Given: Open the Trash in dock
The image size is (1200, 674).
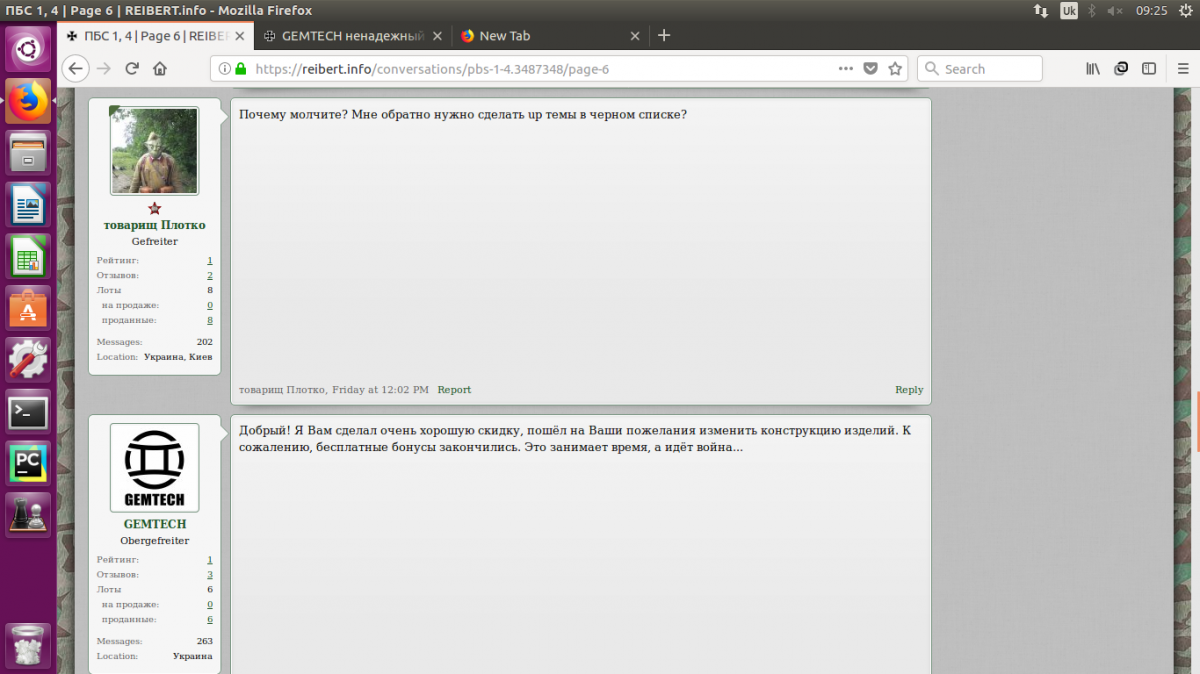Looking at the screenshot, I should [28, 646].
